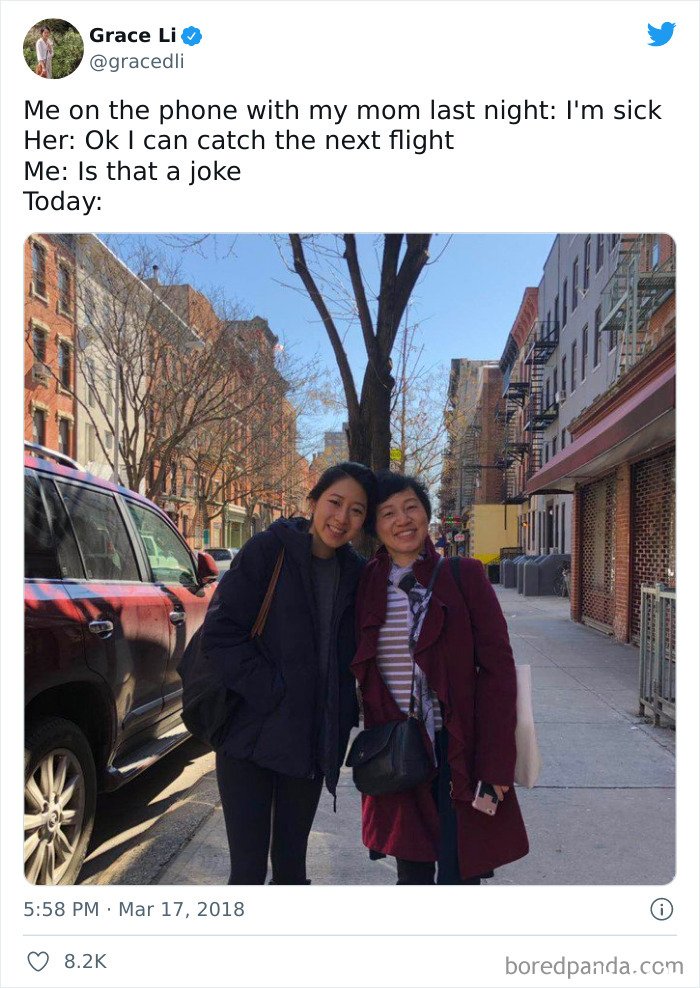Click the blue verified badge
The width and height of the screenshot is (700, 988).
(192, 37)
